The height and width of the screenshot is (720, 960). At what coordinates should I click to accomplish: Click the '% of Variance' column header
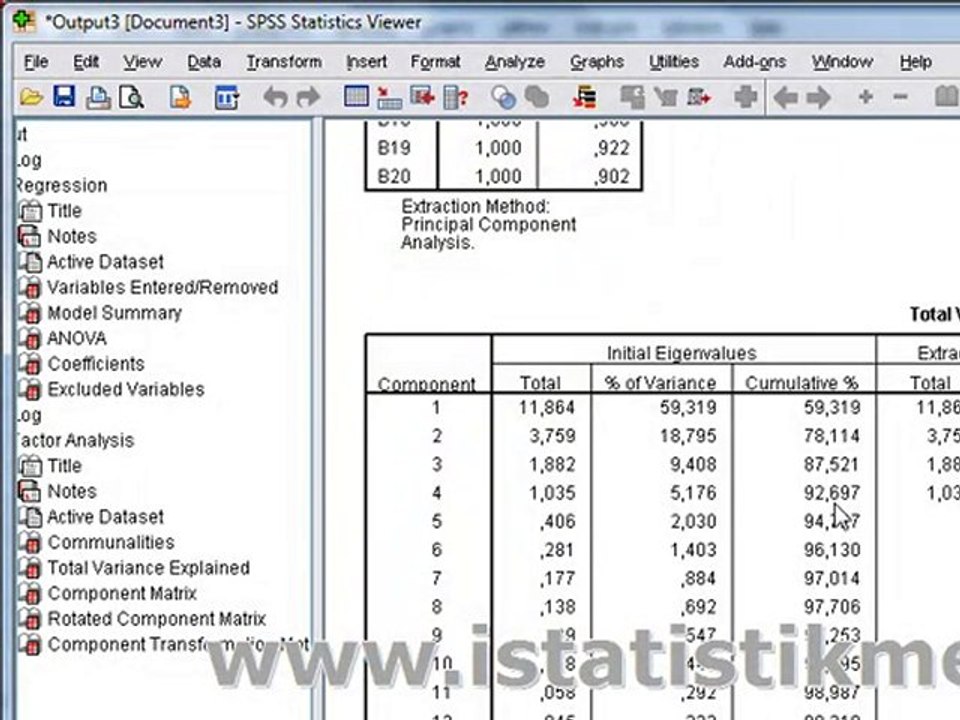tap(661, 383)
